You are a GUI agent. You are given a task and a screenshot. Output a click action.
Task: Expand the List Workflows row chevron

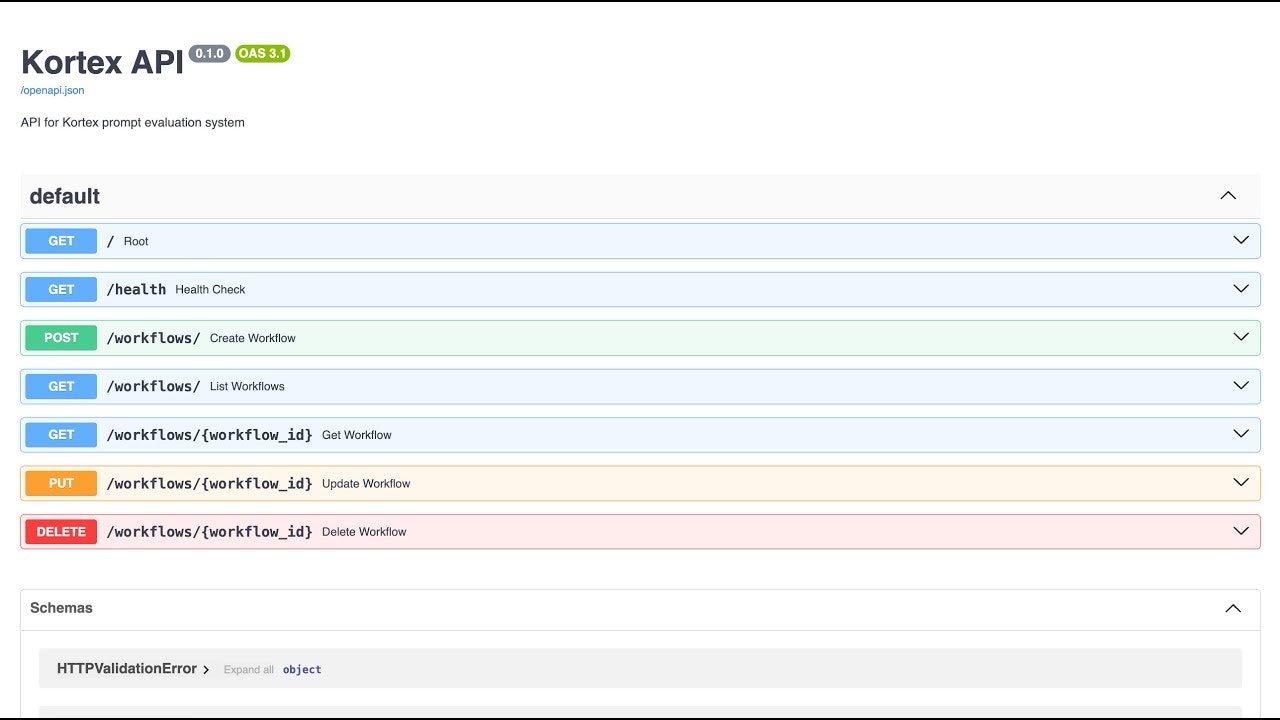1241,386
